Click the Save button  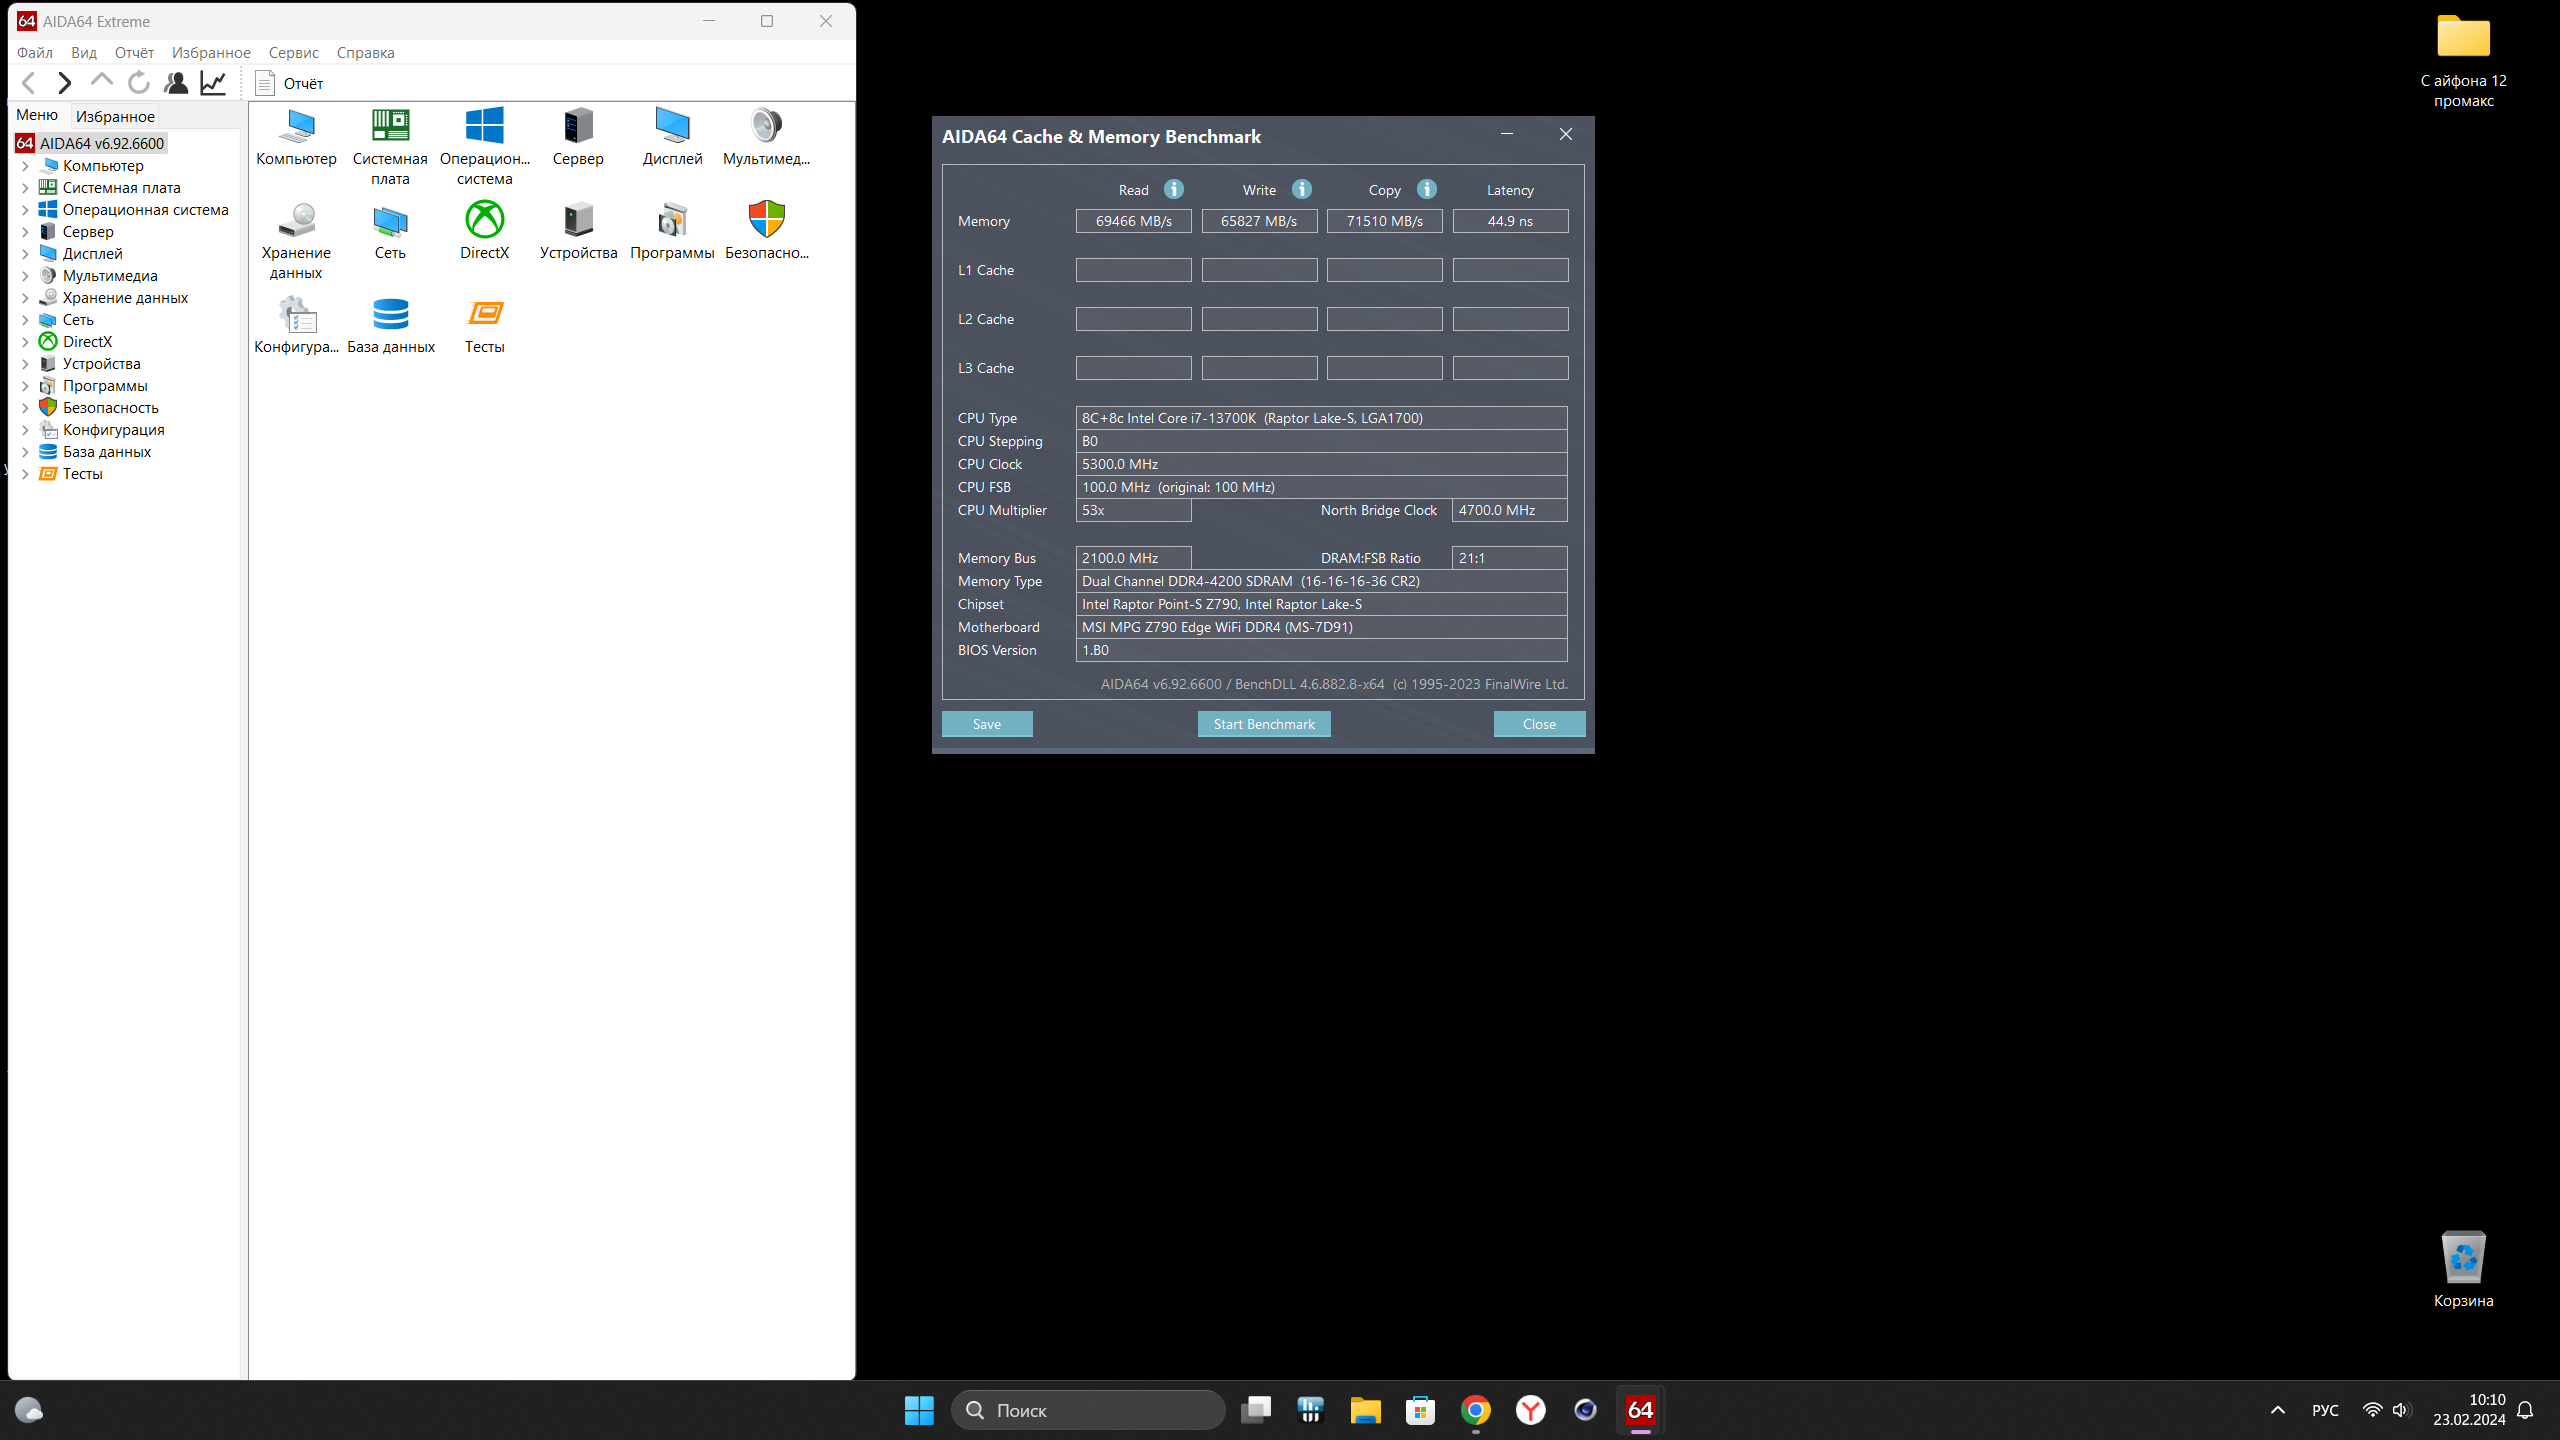(x=986, y=724)
